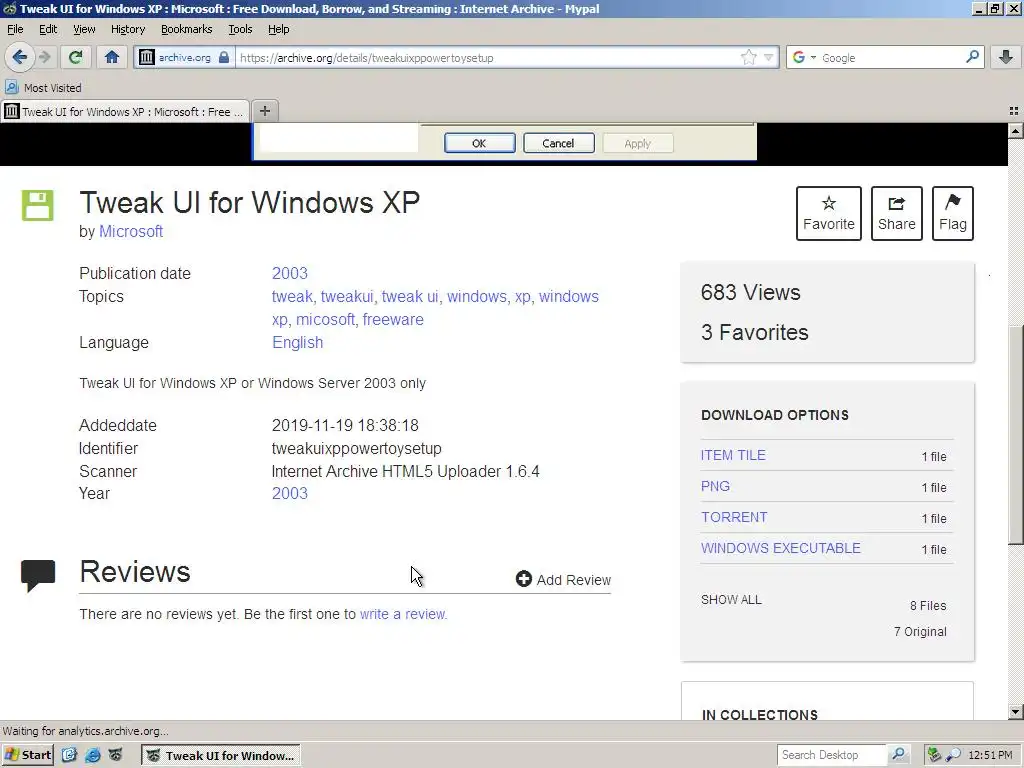Launch the first quick launch taskbar icon

click(69, 755)
